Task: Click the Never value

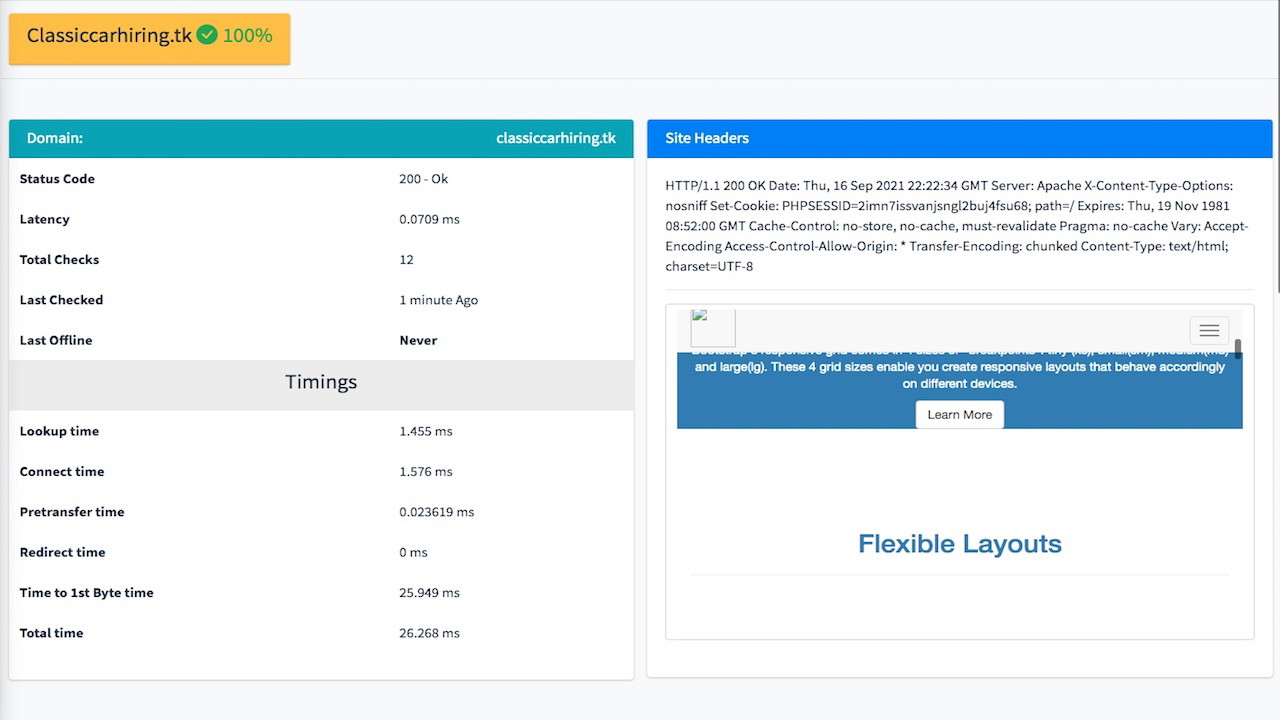Action: coord(418,340)
